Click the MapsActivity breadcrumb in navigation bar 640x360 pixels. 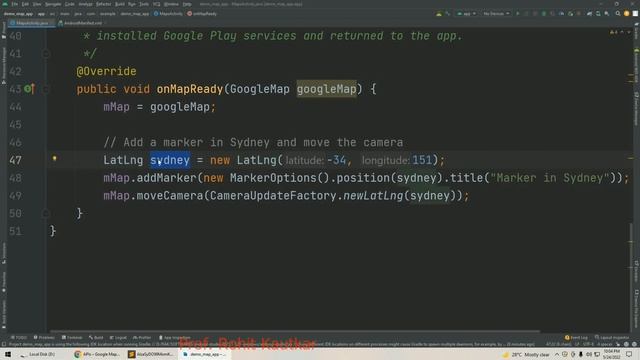168,14
